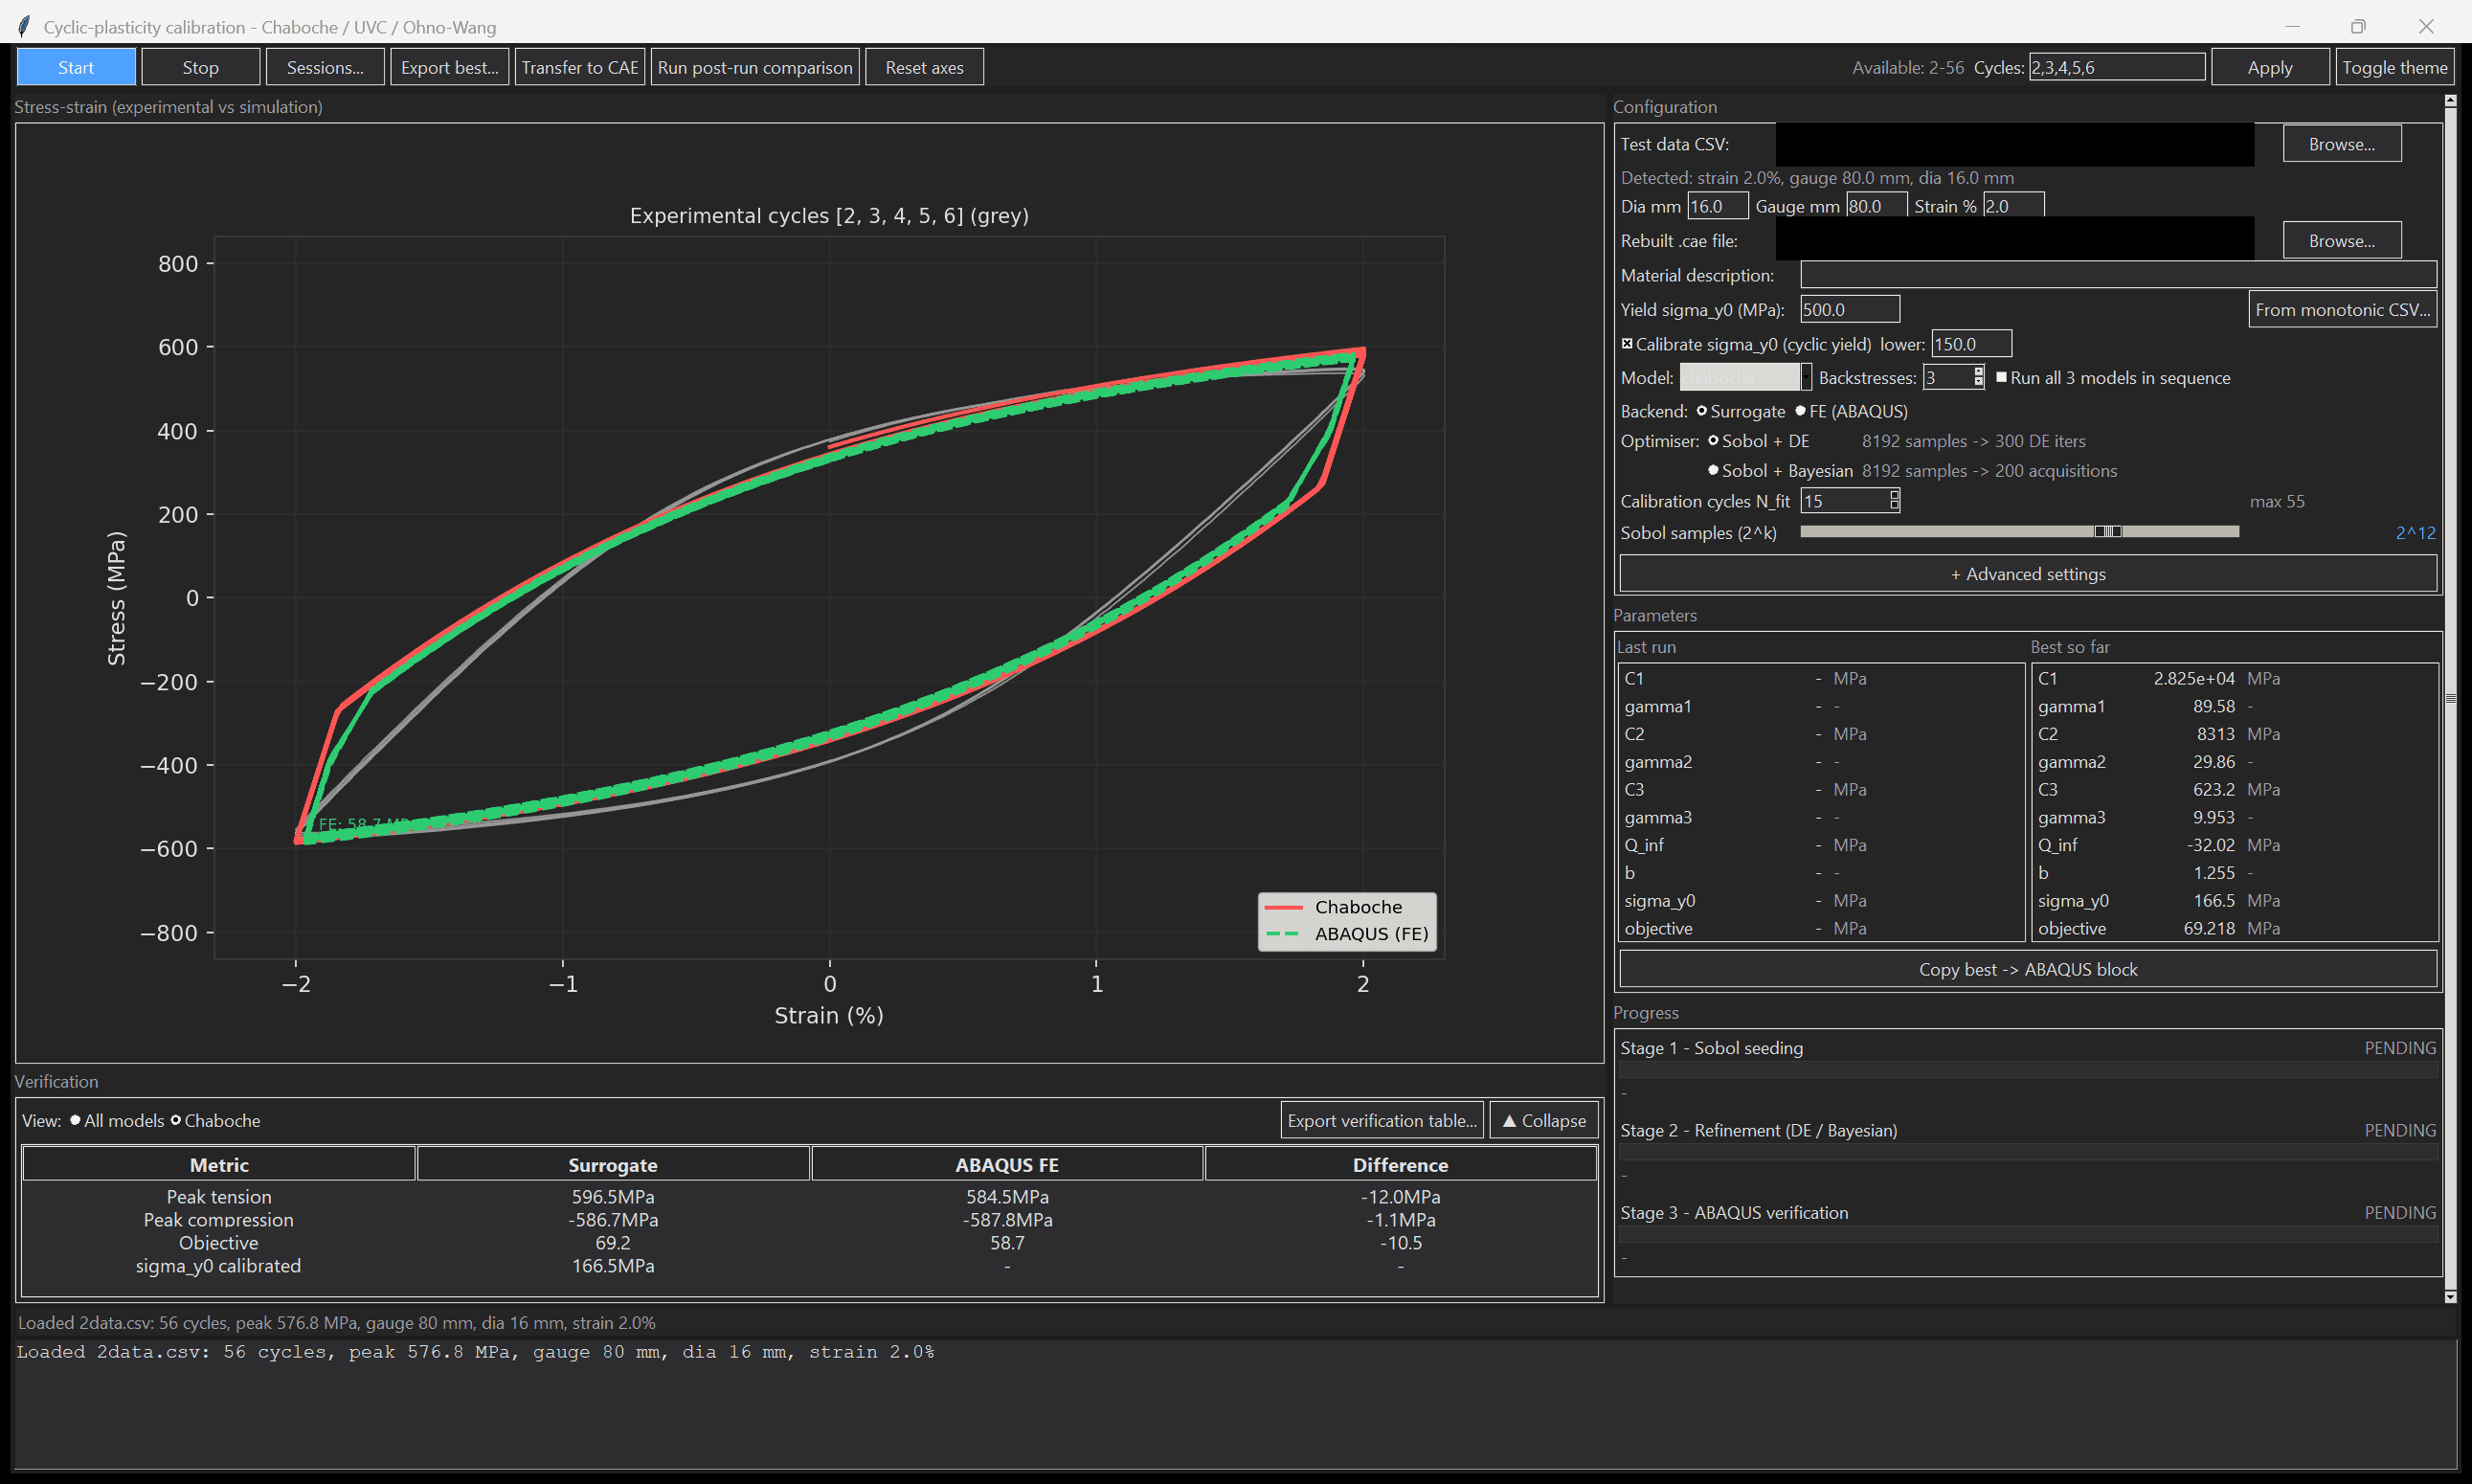Click the ABAQUS FE column header
2472x1484 pixels.
pos(1007,1164)
